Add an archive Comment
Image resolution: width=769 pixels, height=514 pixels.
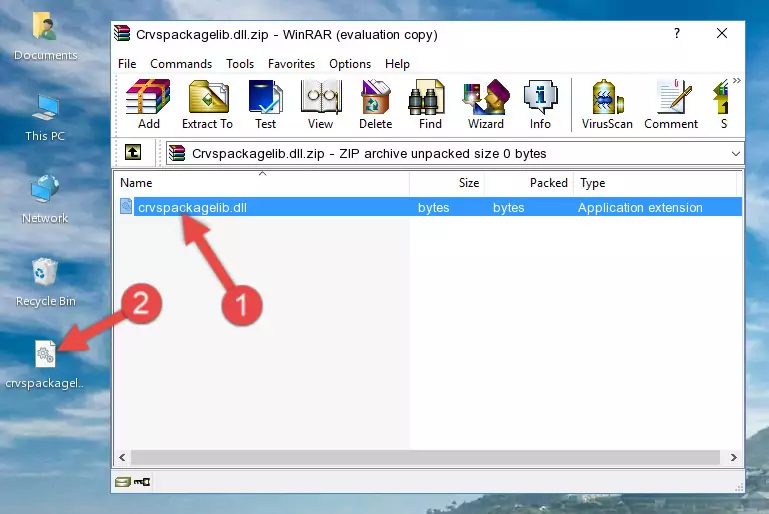[x=671, y=104]
